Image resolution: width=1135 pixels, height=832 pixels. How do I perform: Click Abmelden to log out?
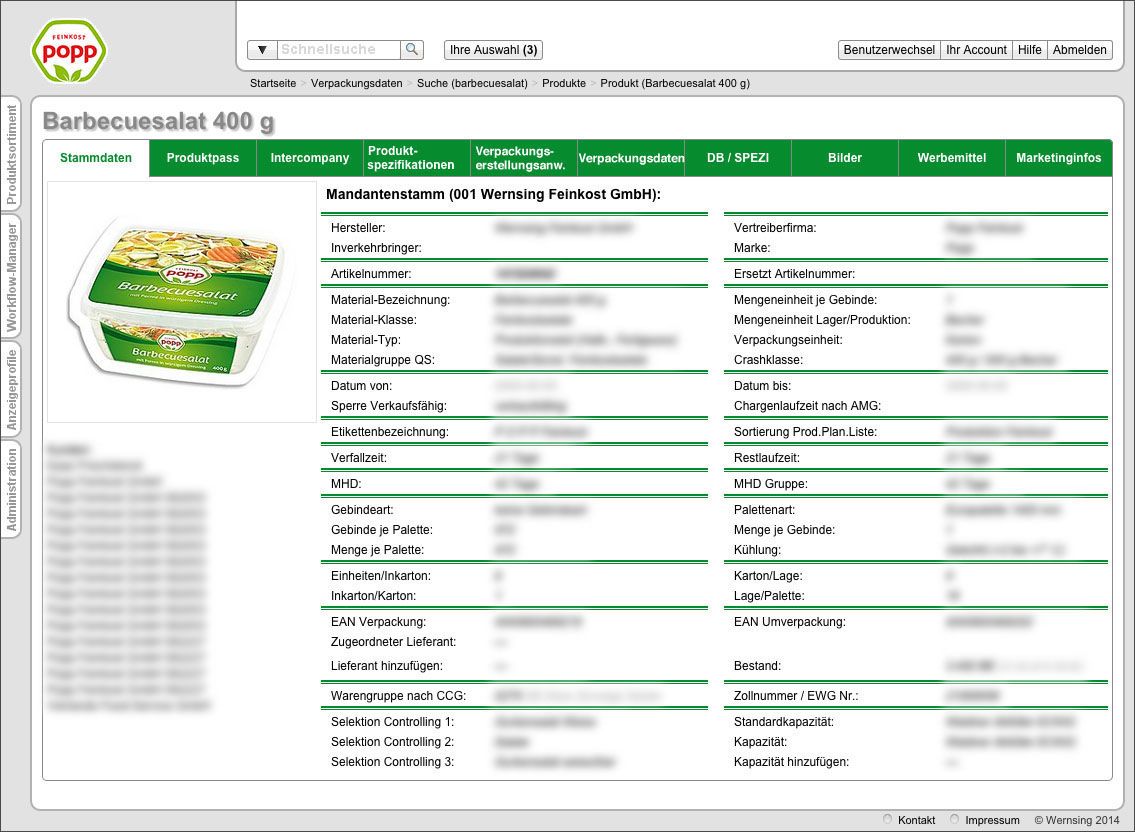click(1079, 49)
